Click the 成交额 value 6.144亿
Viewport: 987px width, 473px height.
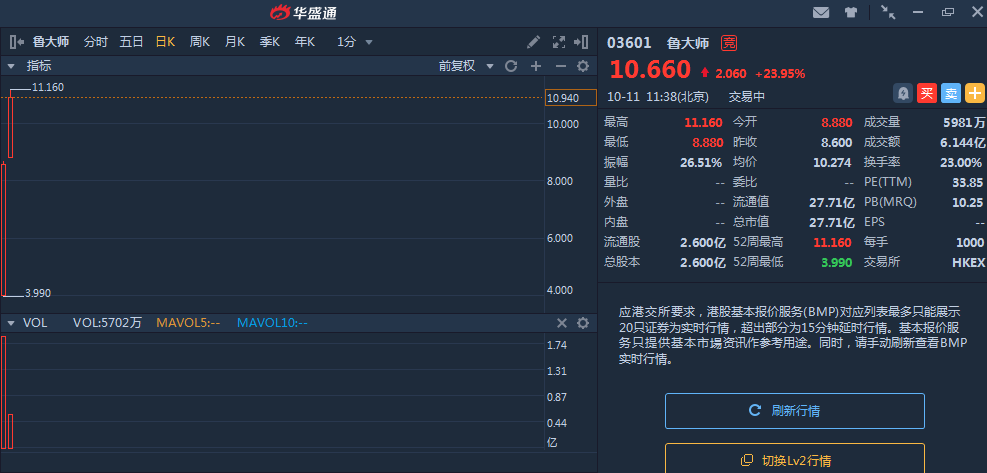(x=962, y=142)
